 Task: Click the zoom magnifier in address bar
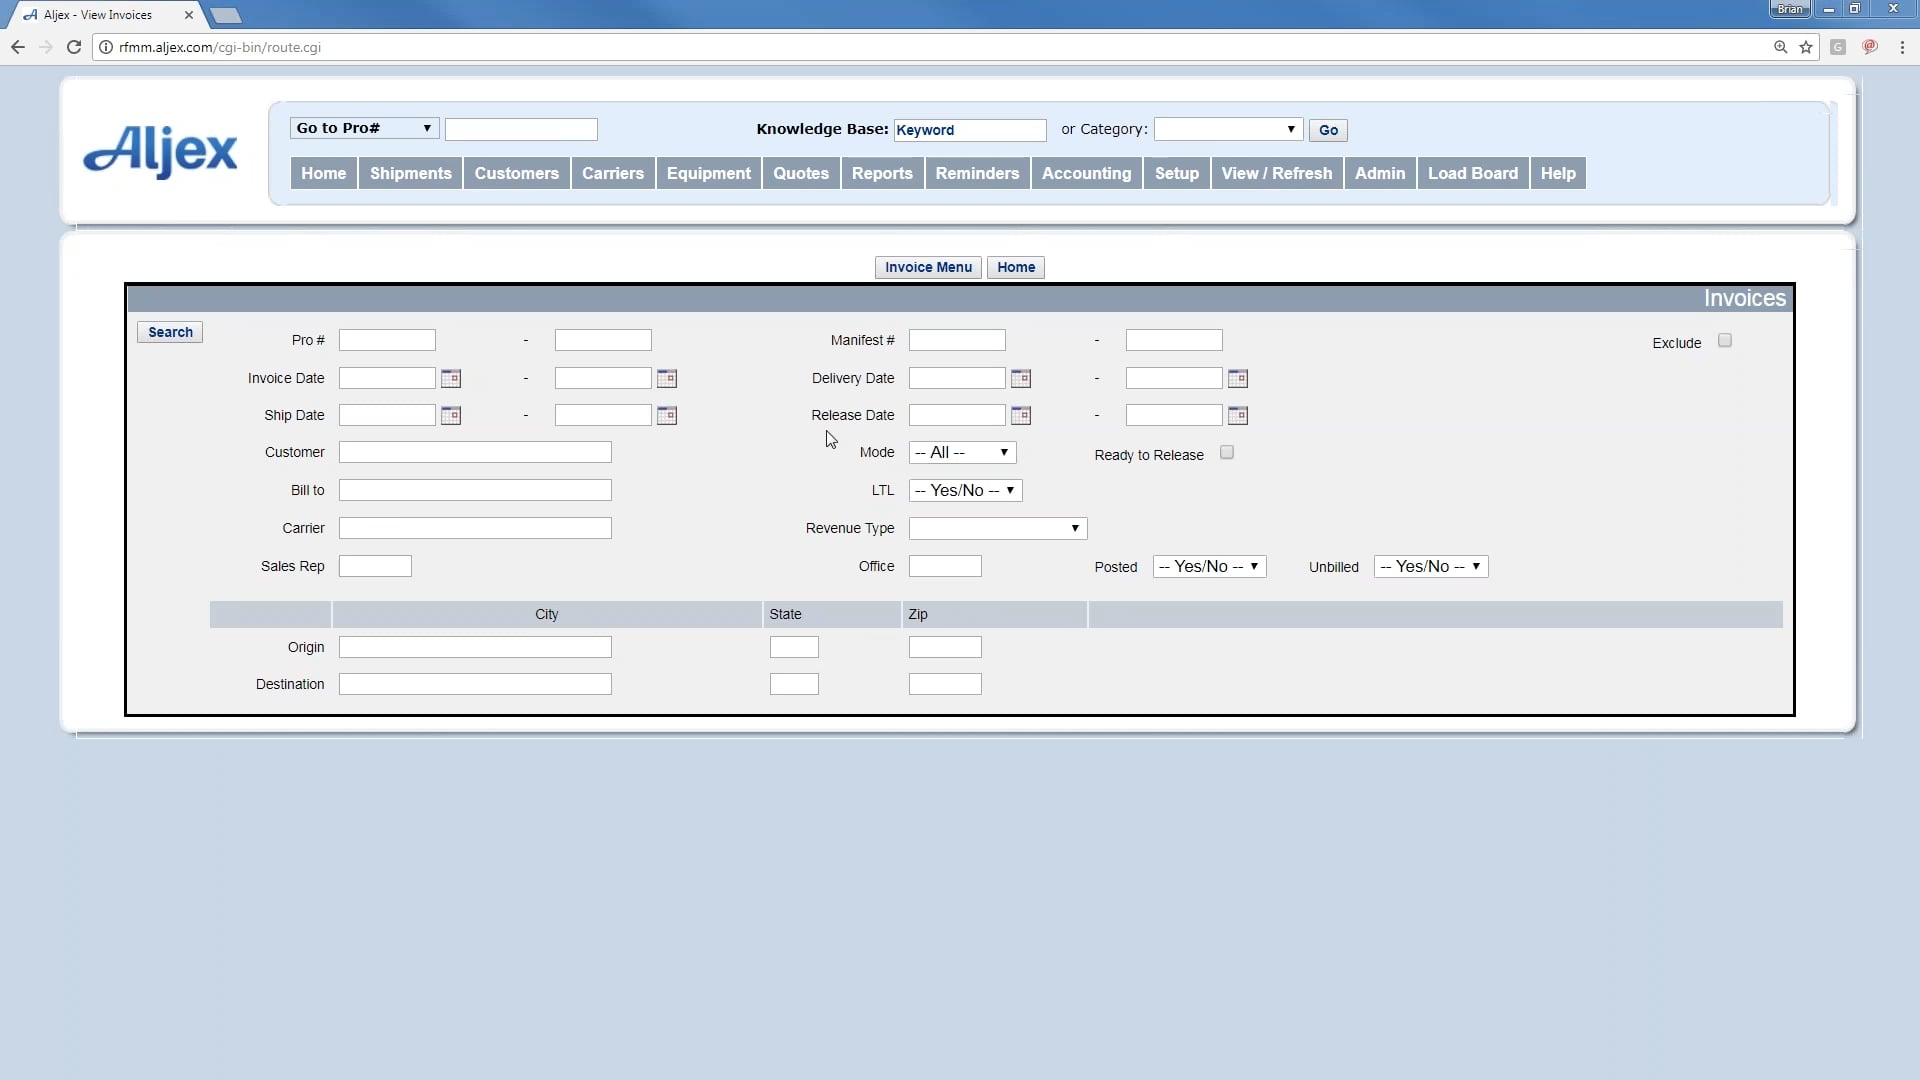click(x=1781, y=47)
